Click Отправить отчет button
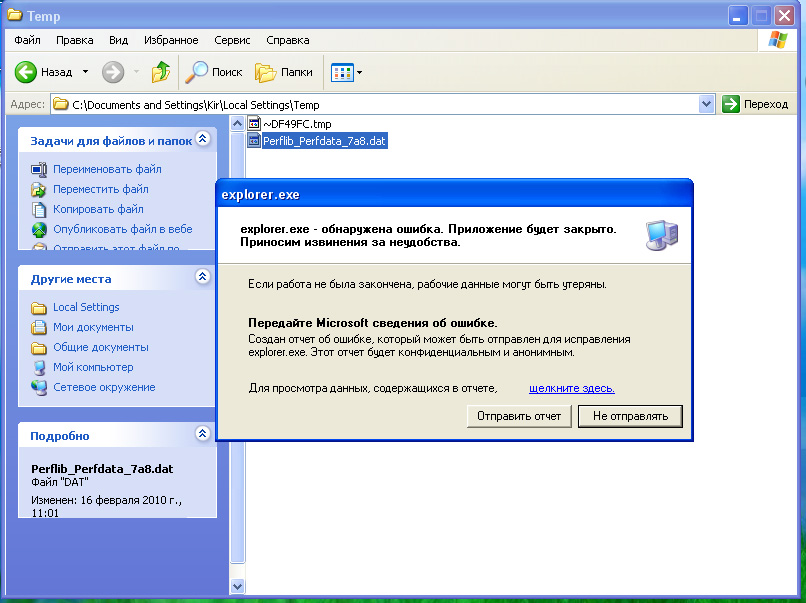This screenshot has width=806, height=603. pyautogui.click(x=519, y=416)
